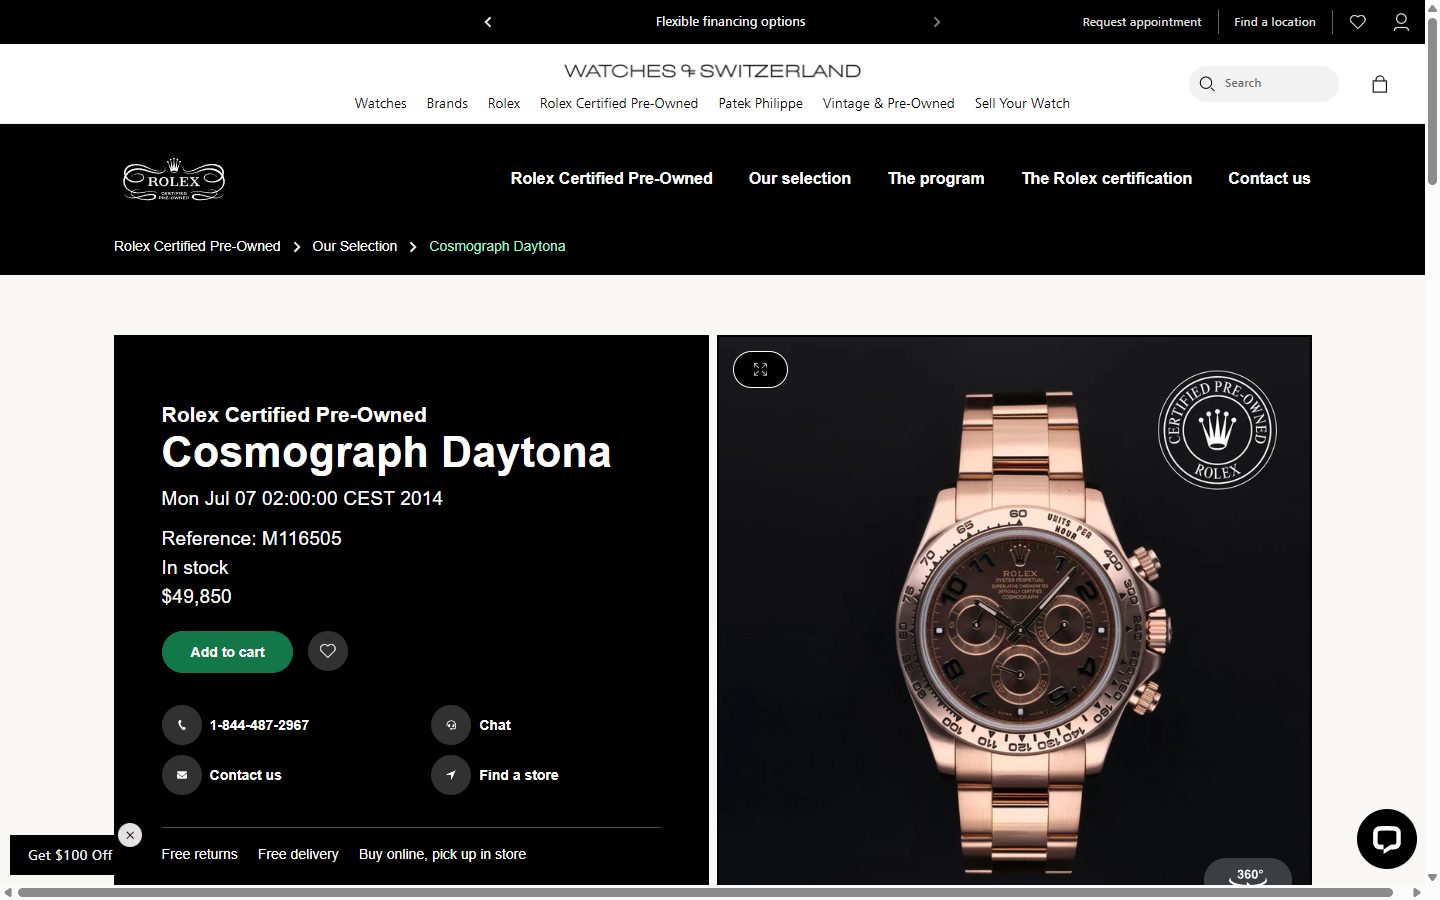
Task: Show the previous banner message arrow
Action: (x=488, y=22)
